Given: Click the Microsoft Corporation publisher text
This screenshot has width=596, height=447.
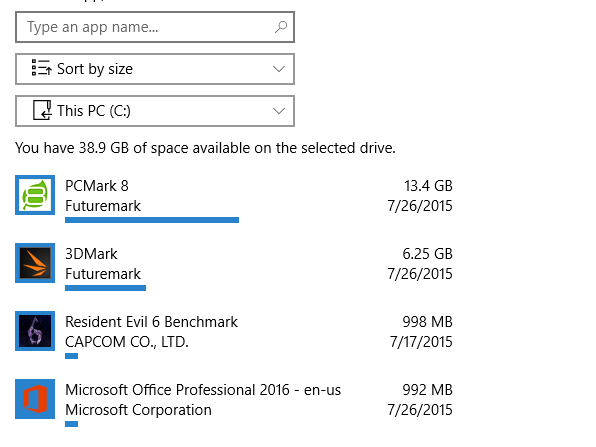Looking at the screenshot, I should tap(138, 410).
